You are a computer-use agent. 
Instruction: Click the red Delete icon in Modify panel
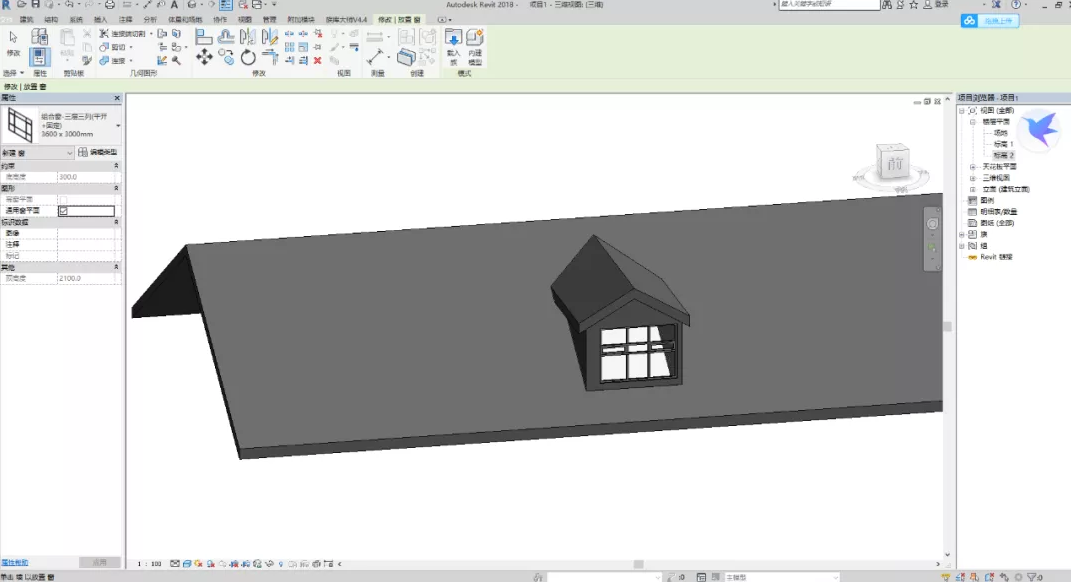[x=318, y=60]
